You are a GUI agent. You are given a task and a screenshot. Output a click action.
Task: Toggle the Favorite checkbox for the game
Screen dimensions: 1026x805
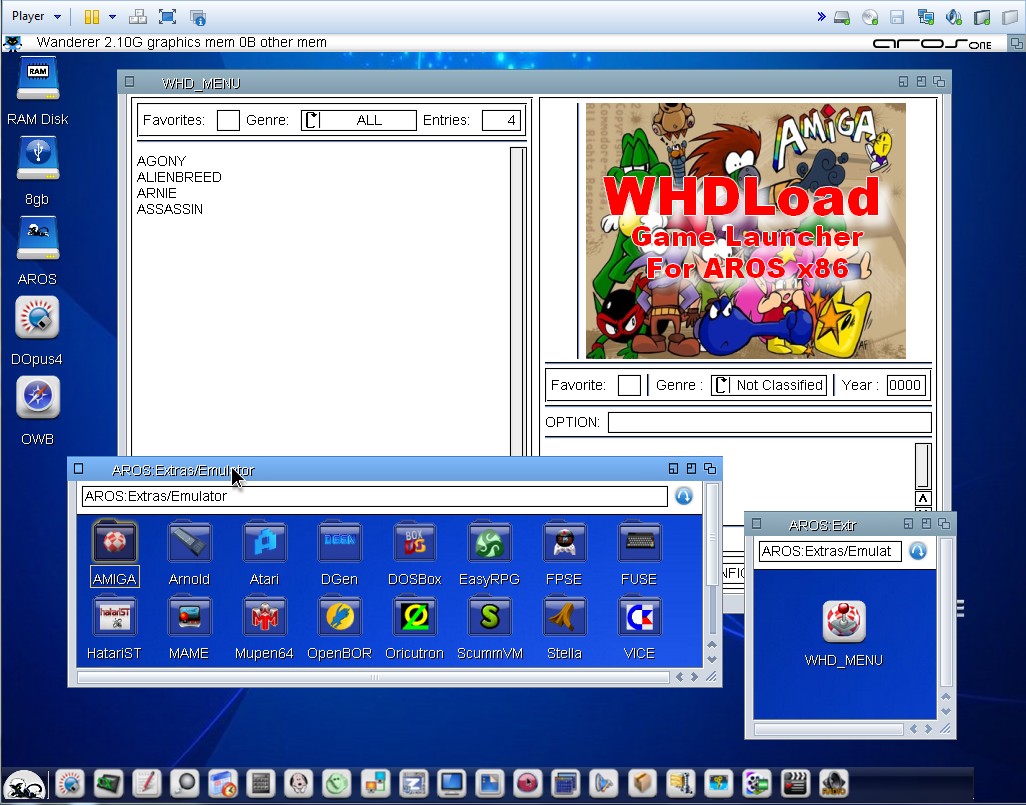[x=629, y=385]
